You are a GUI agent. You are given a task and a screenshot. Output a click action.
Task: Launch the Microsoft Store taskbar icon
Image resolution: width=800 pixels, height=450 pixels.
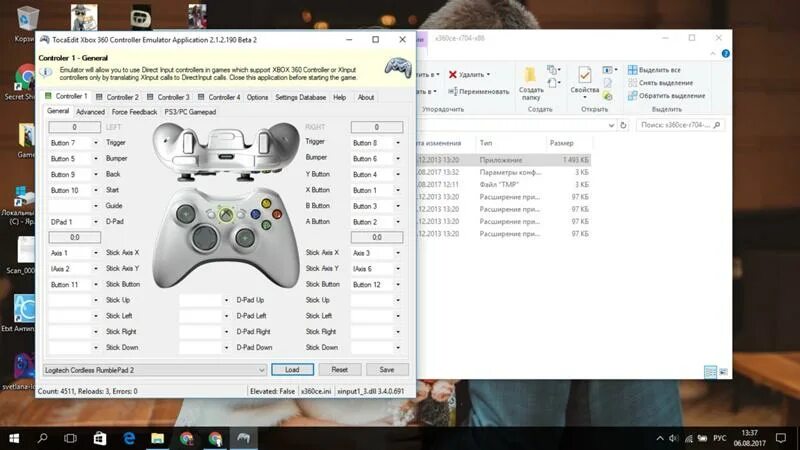click(100, 438)
